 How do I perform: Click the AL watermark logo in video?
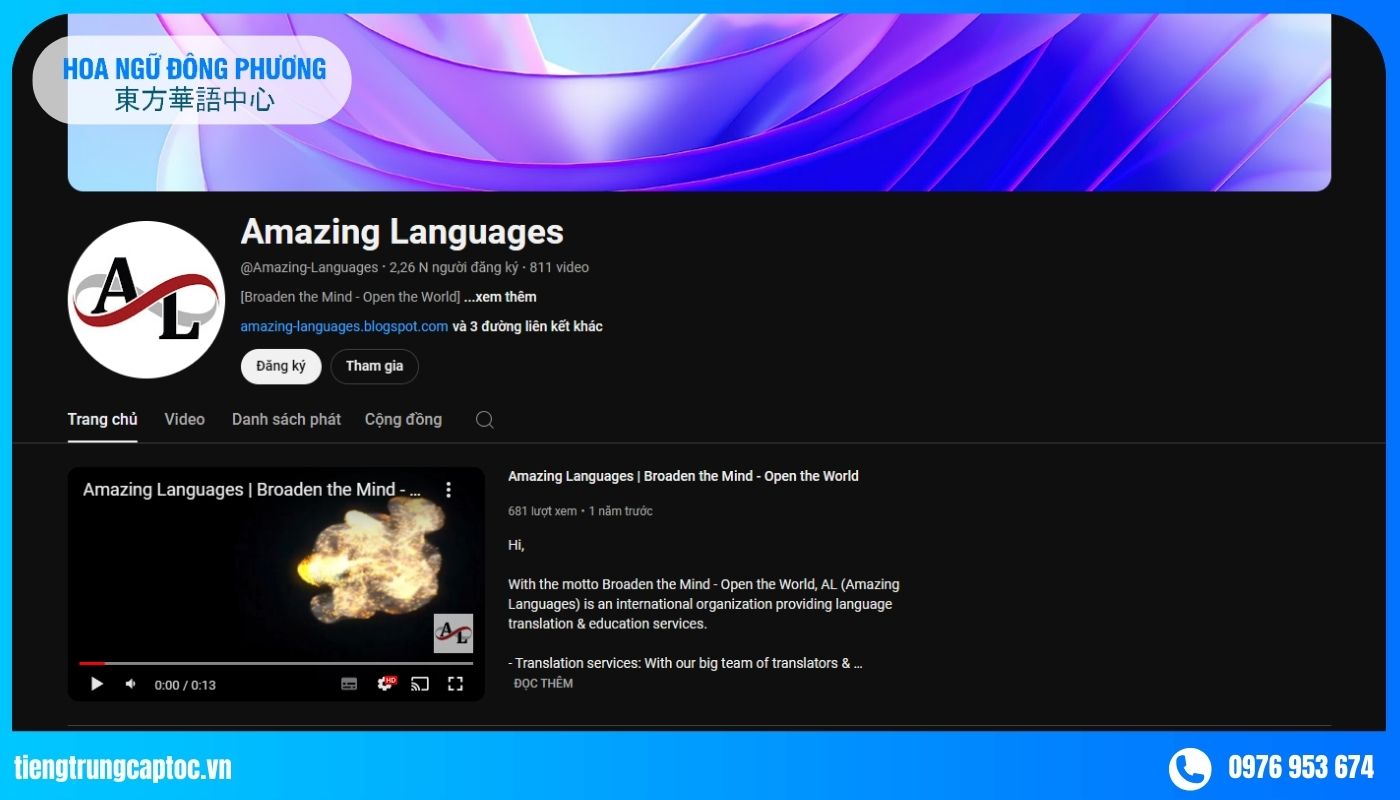coord(453,633)
